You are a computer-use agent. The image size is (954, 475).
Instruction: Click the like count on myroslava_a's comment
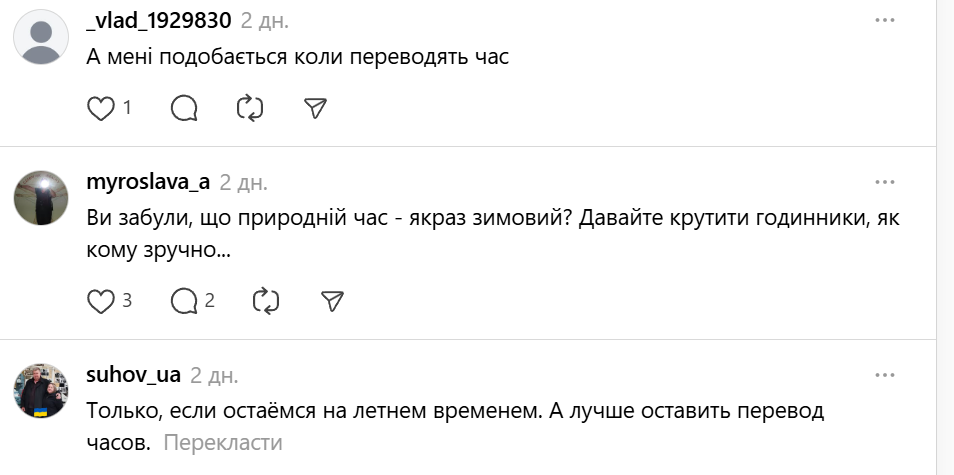(127, 300)
